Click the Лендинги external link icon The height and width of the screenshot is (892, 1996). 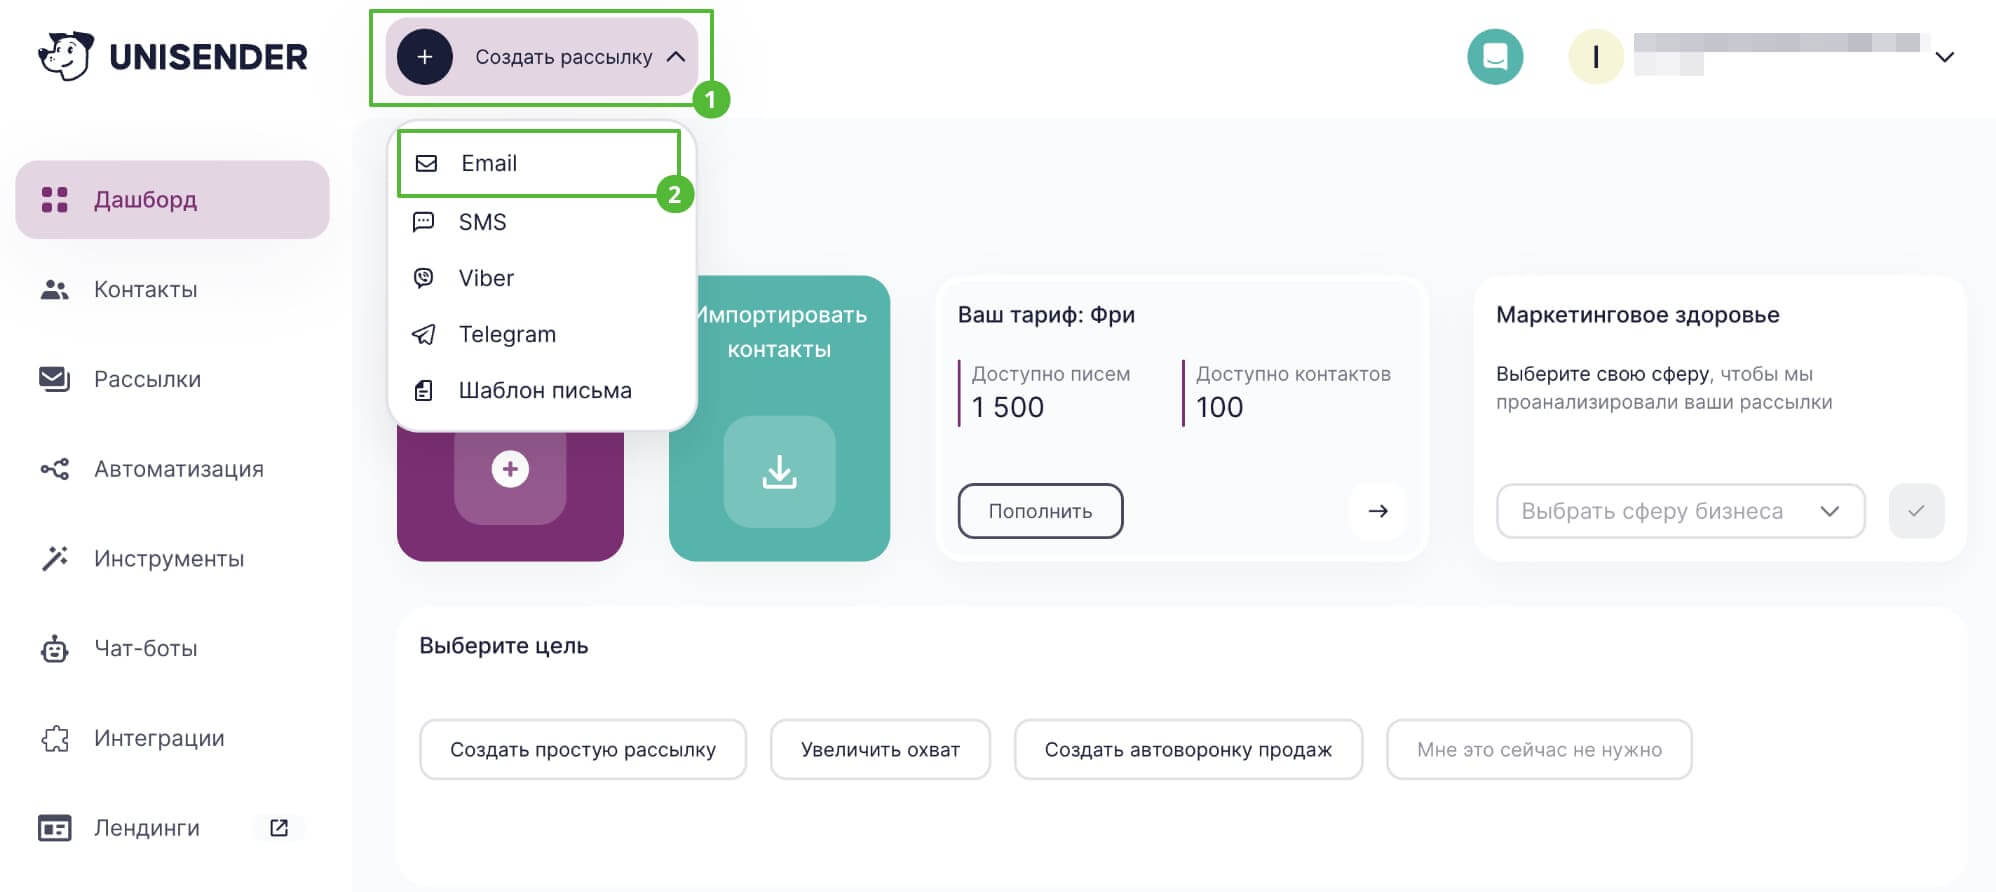279,828
